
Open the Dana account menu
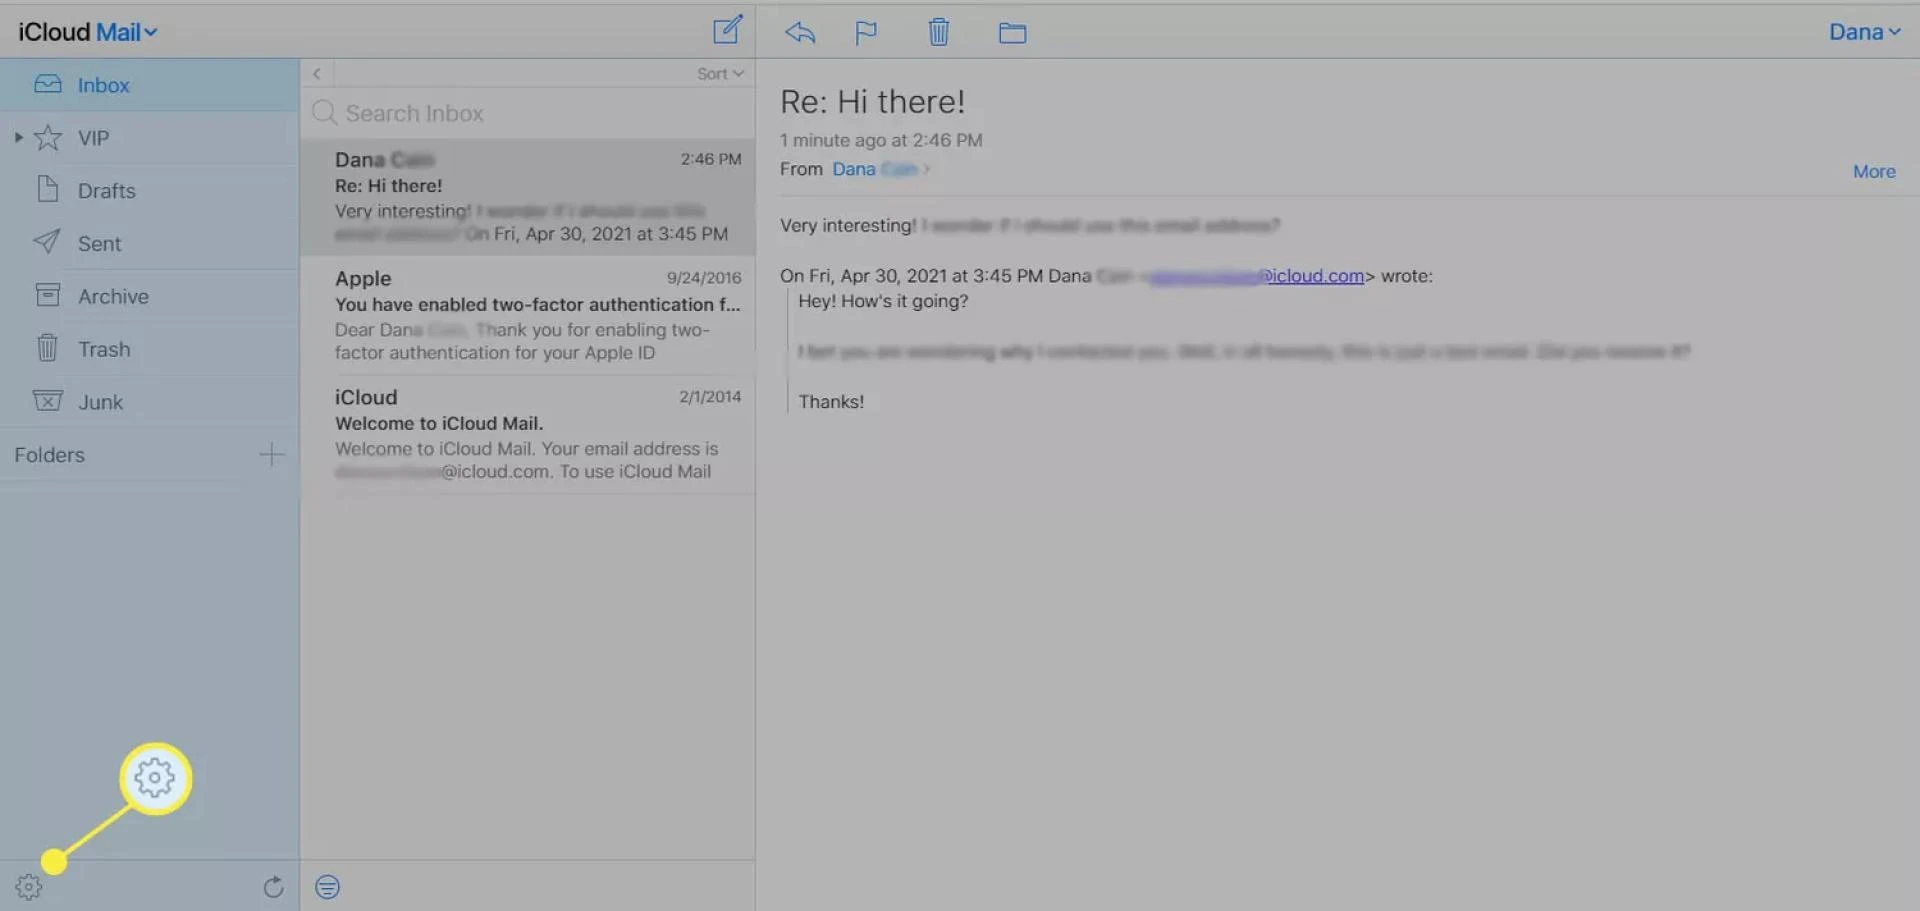pos(1864,31)
